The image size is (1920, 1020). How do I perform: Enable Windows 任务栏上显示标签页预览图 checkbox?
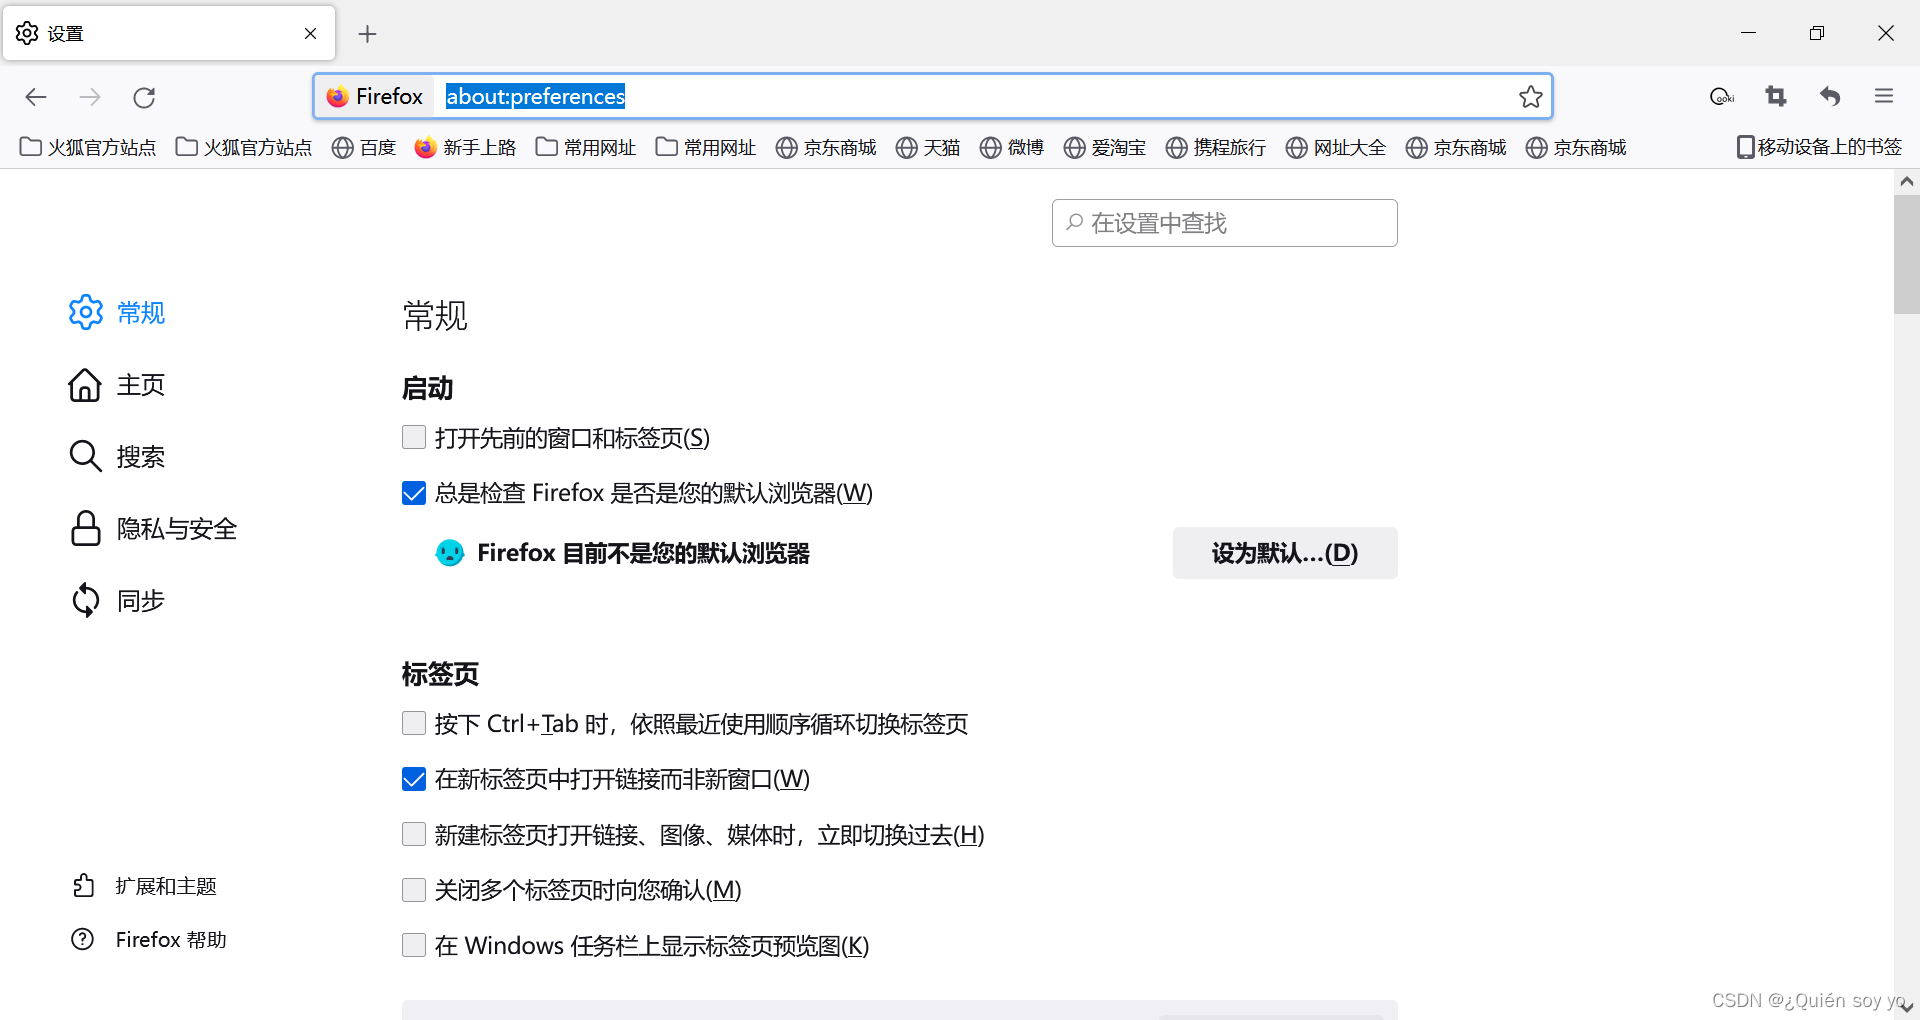[414, 945]
